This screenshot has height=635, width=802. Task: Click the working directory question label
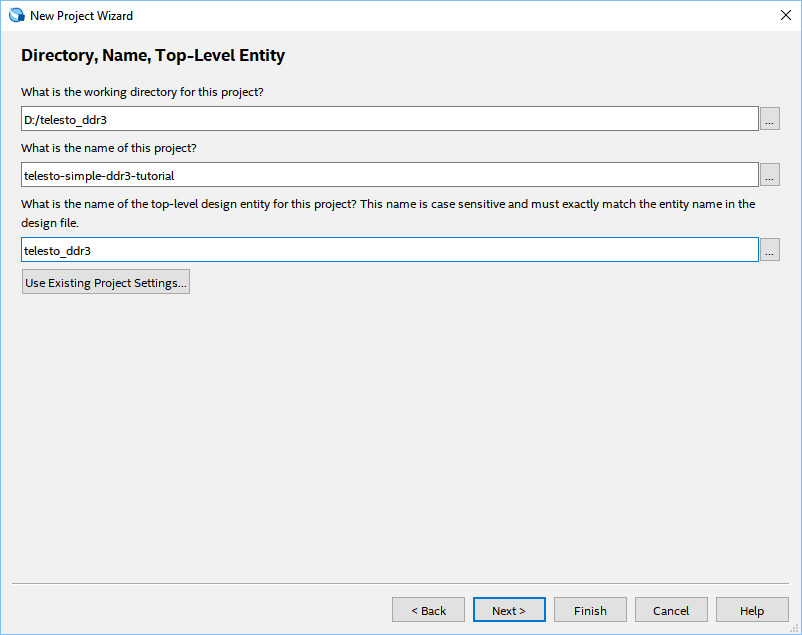[142, 92]
